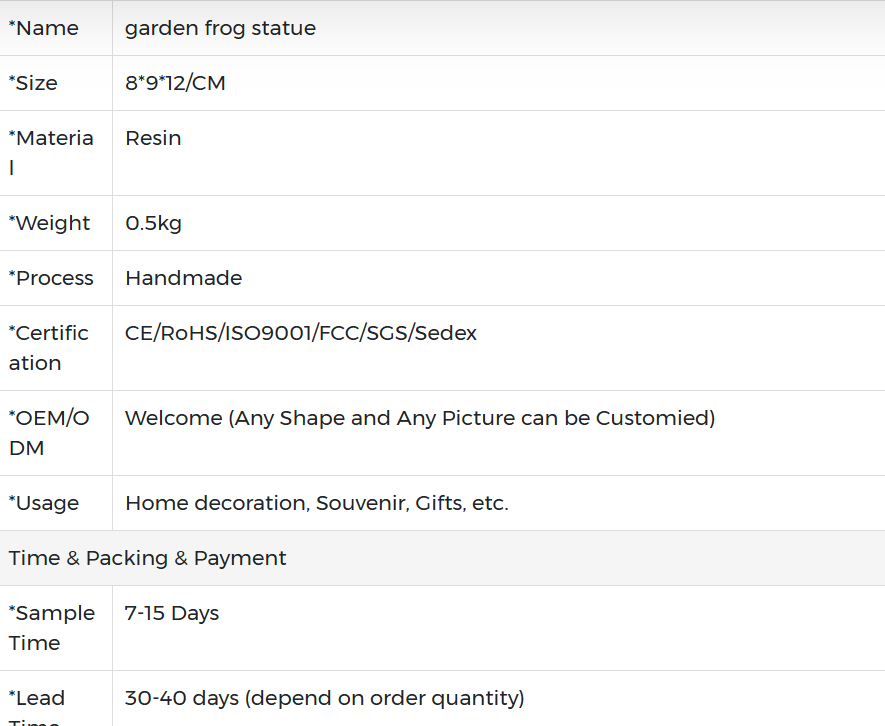The width and height of the screenshot is (885, 726).
Task: Click the 'Home decoration, Souvenir, Gifts' text
Action: tap(316, 503)
